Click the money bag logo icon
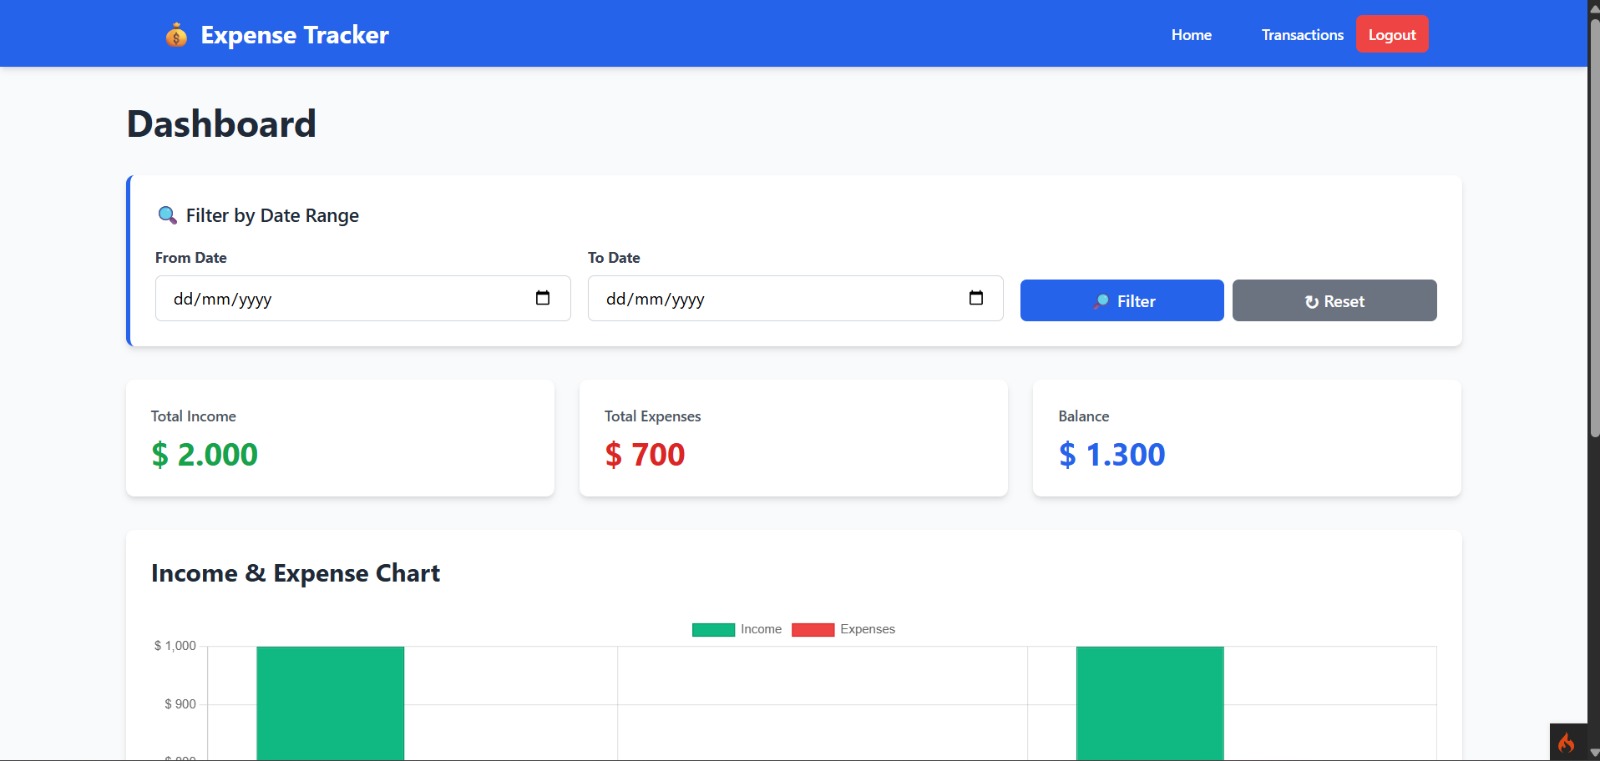This screenshot has width=1600, height=761. (176, 35)
